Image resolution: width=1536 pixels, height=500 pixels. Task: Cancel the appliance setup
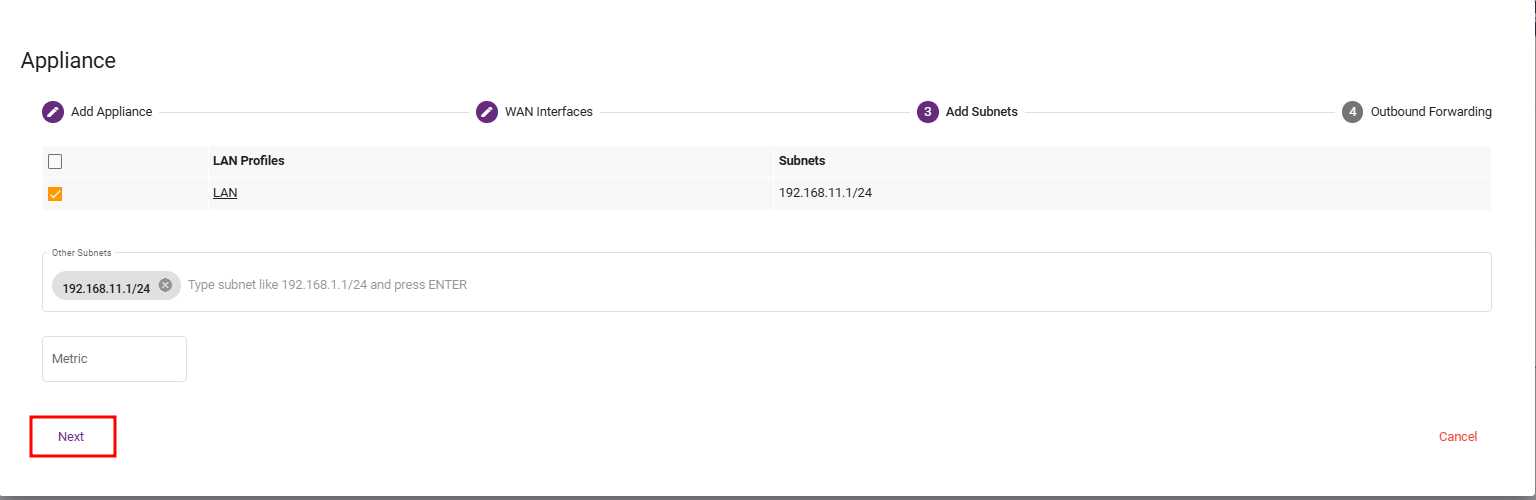click(1457, 437)
